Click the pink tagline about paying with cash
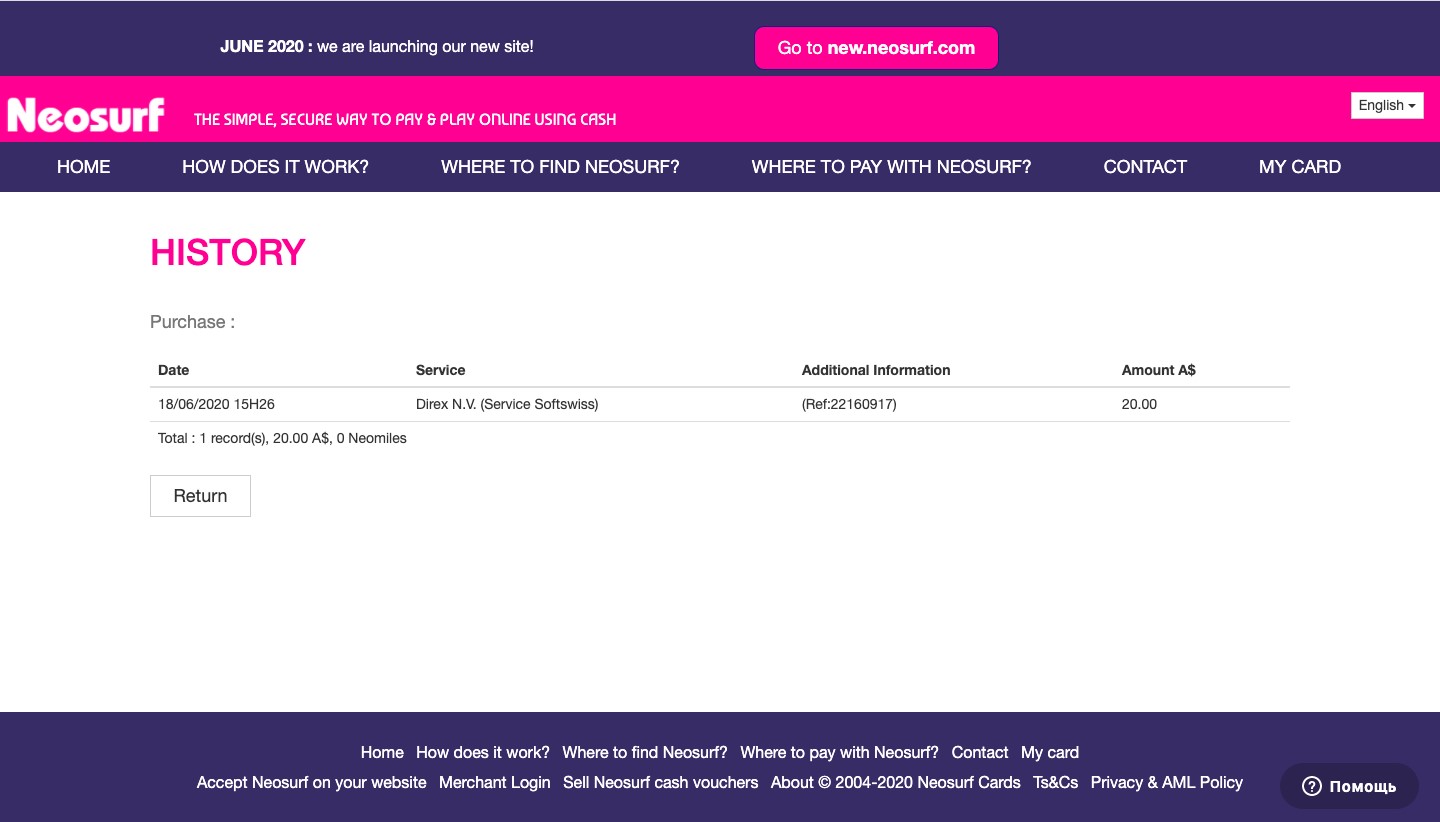Viewport: 1440px width, 822px height. click(x=405, y=119)
